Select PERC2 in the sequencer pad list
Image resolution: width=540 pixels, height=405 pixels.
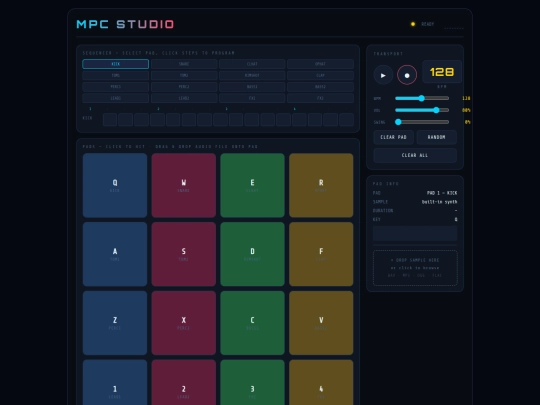(x=184, y=87)
